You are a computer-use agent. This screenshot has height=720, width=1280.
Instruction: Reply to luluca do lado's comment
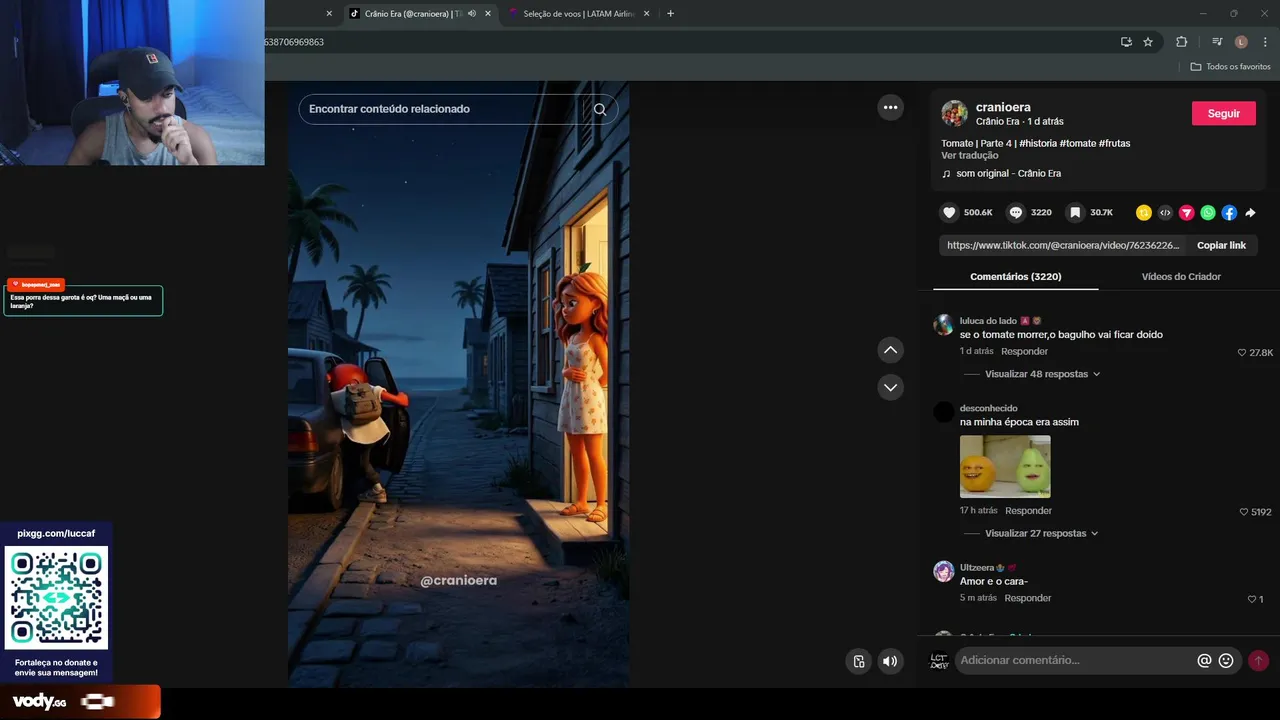pos(1024,352)
